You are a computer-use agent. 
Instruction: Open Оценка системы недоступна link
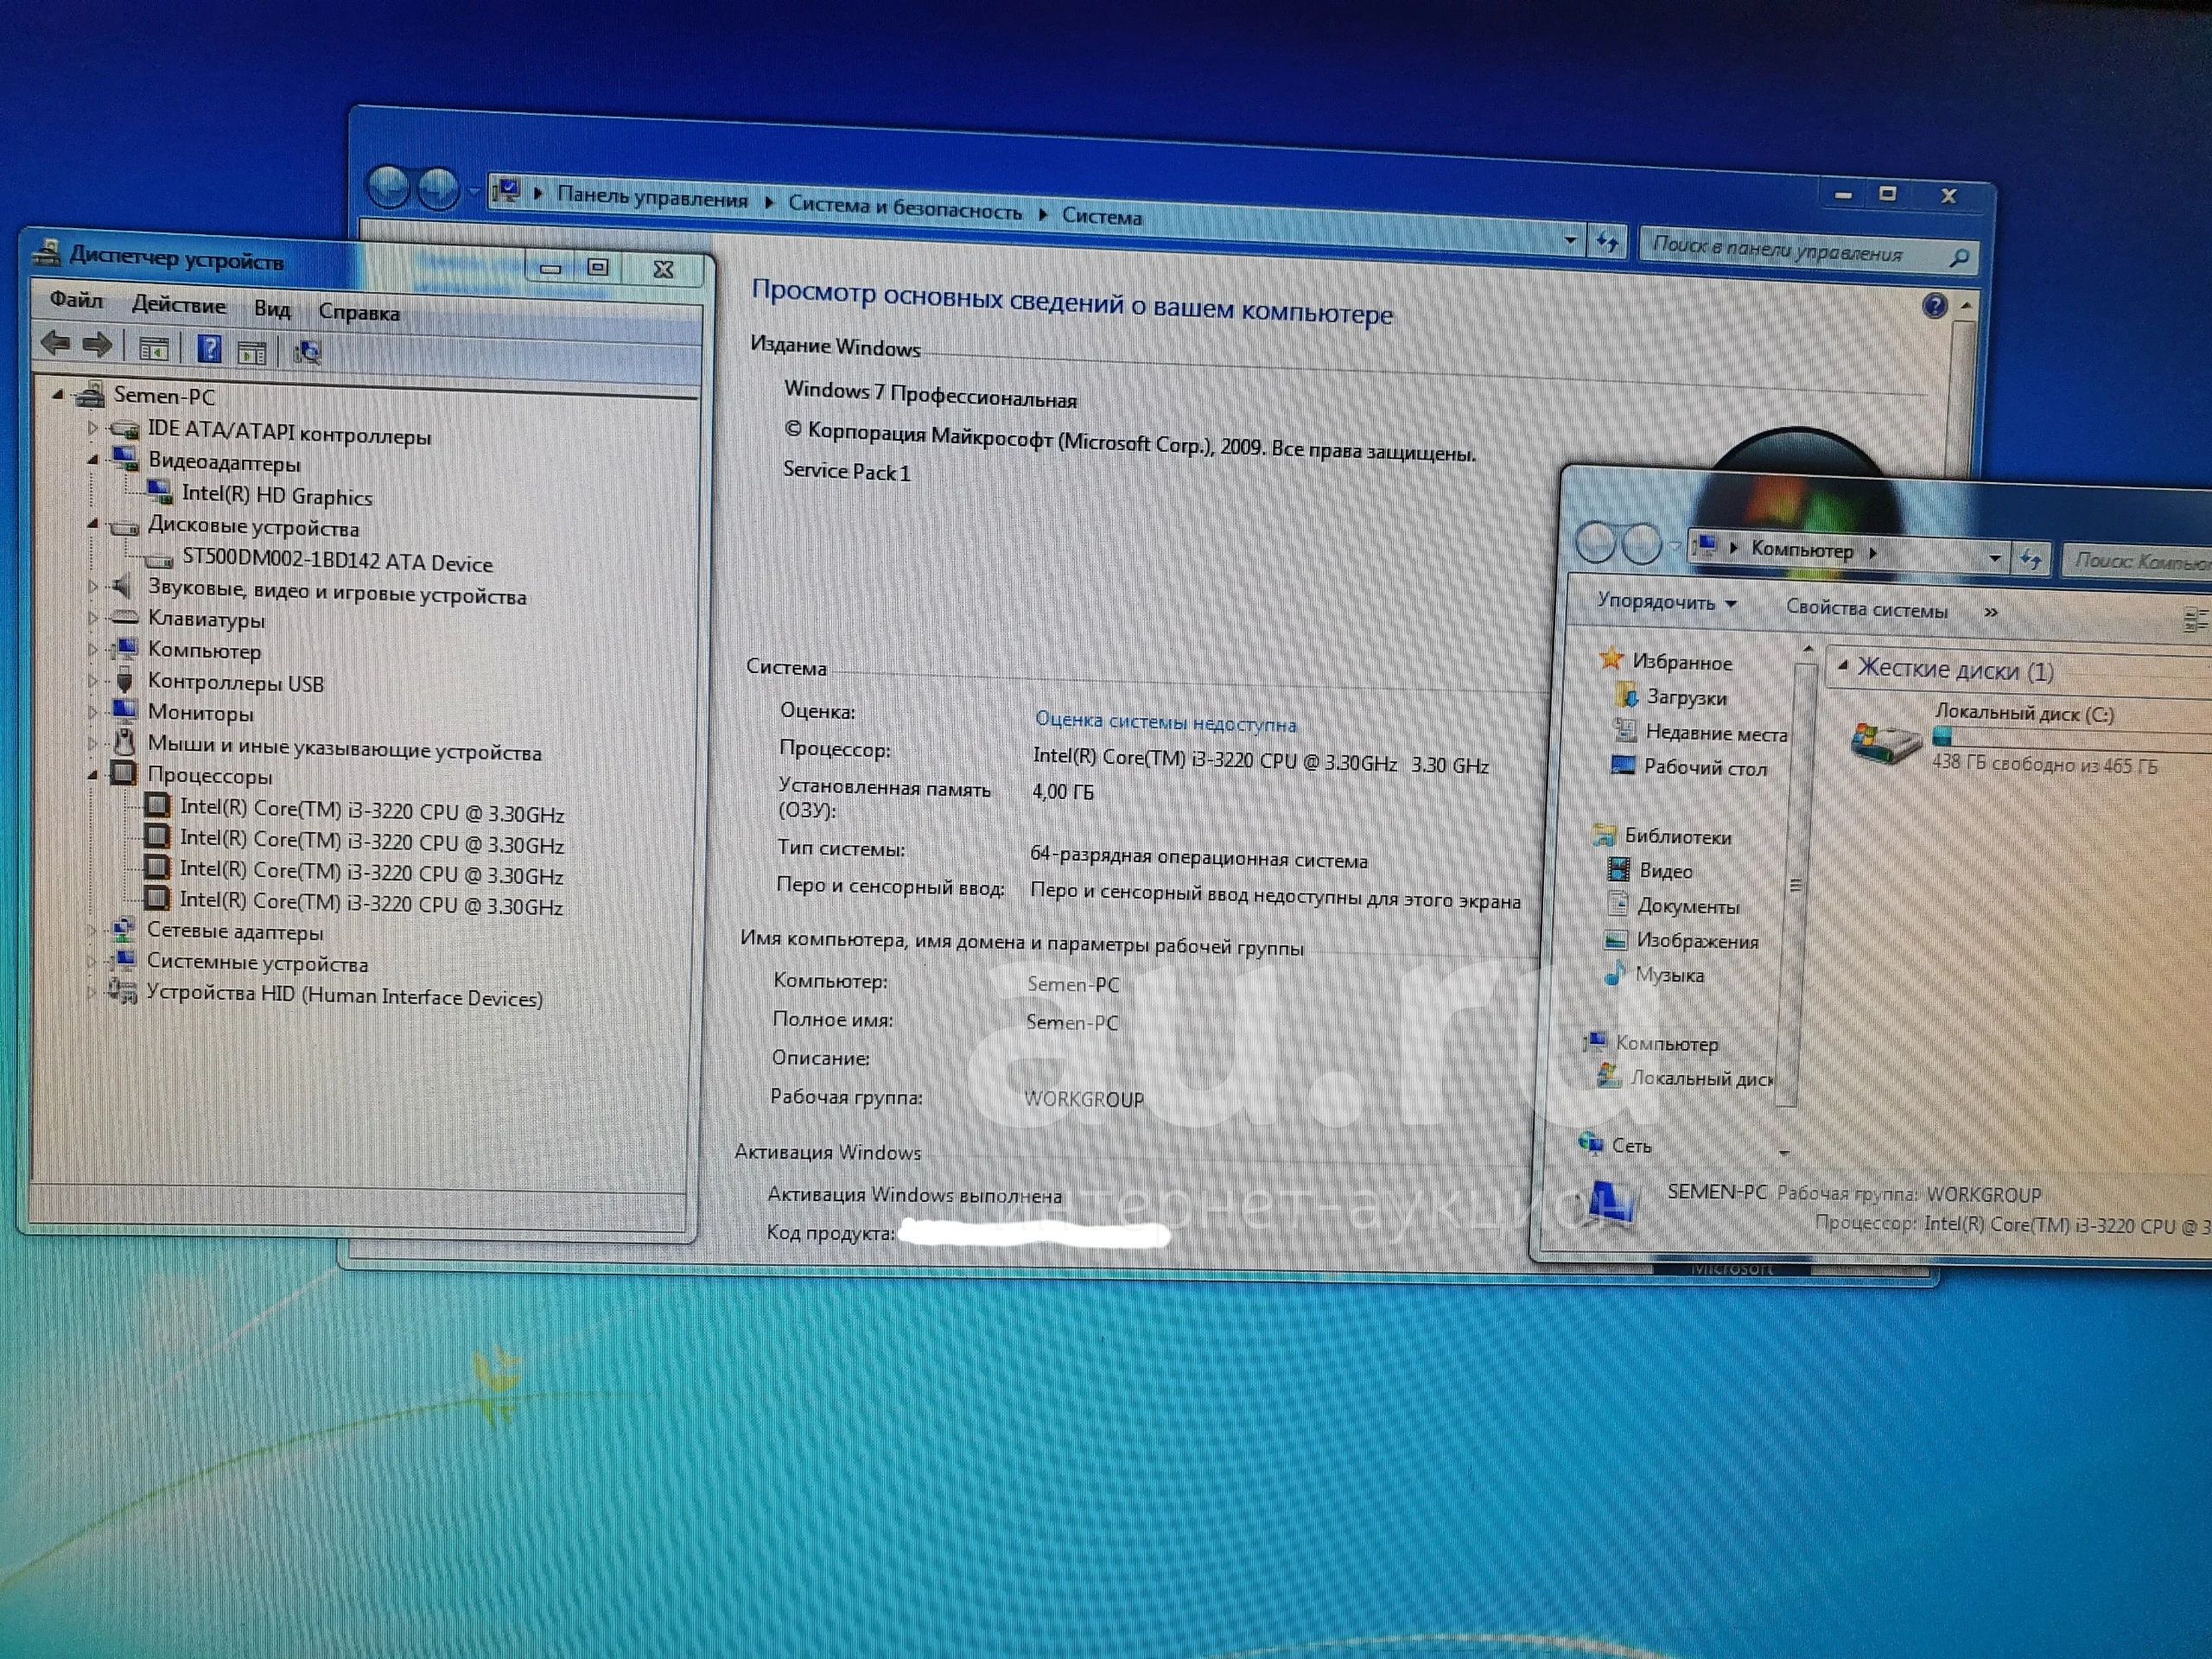1165,721
